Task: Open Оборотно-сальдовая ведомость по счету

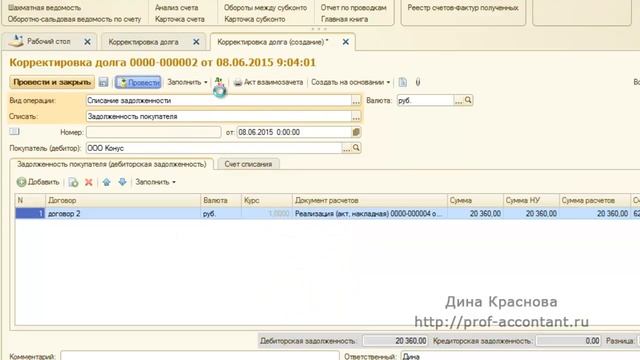Action: pos(74,19)
